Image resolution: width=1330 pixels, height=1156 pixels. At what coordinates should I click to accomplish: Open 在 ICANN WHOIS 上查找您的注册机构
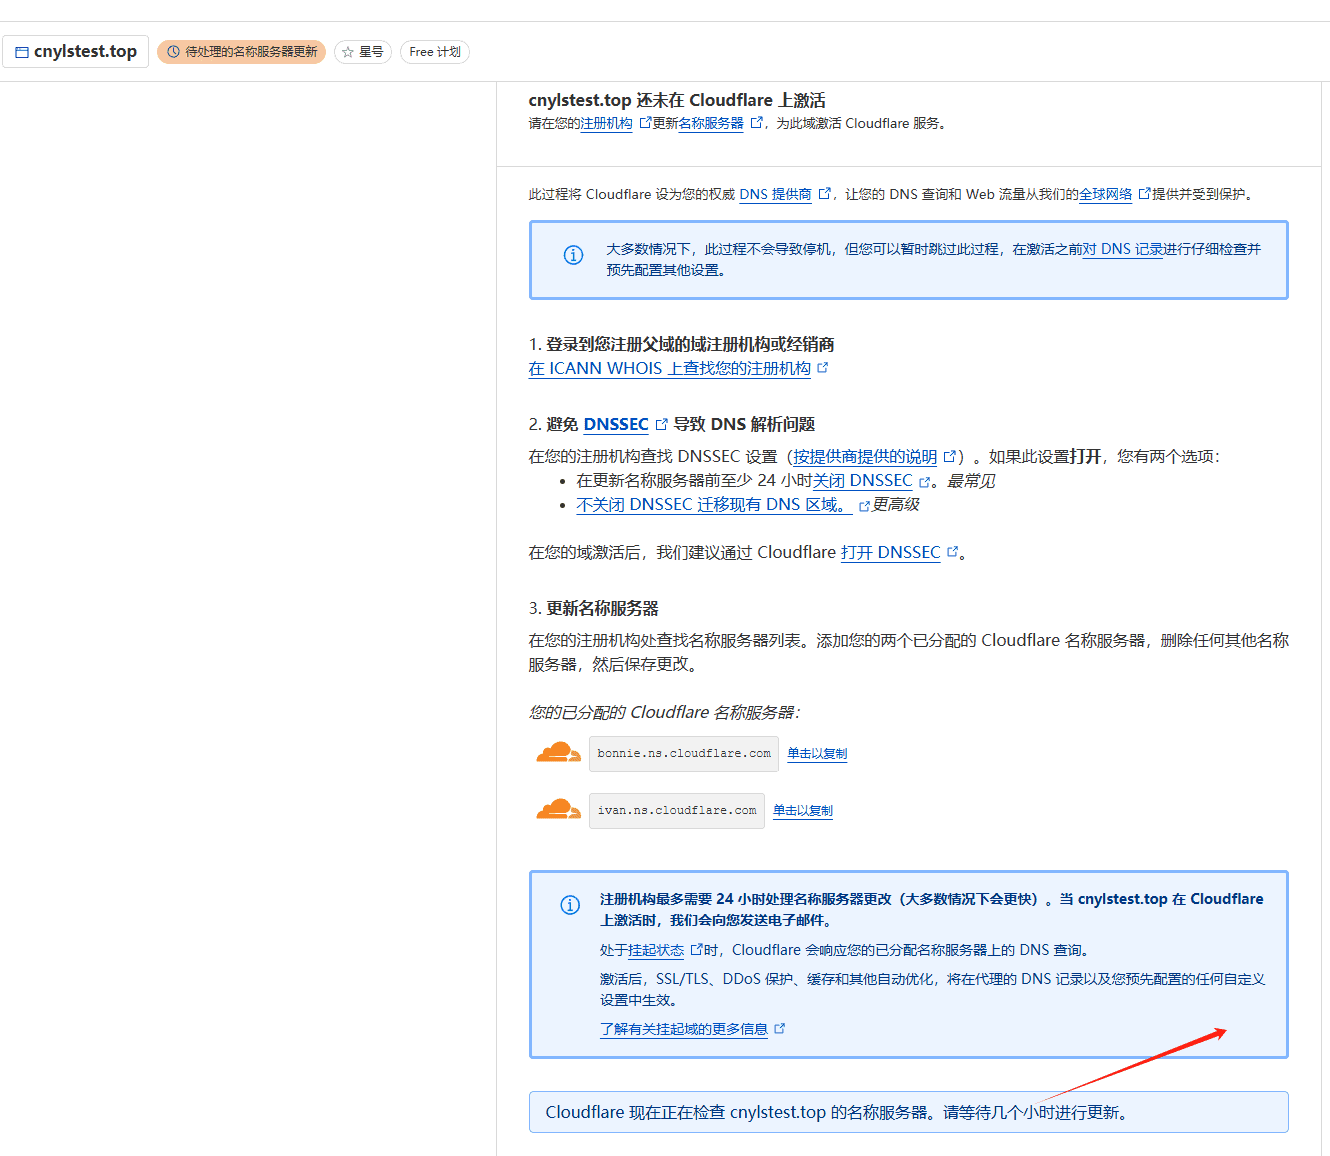coord(669,368)
